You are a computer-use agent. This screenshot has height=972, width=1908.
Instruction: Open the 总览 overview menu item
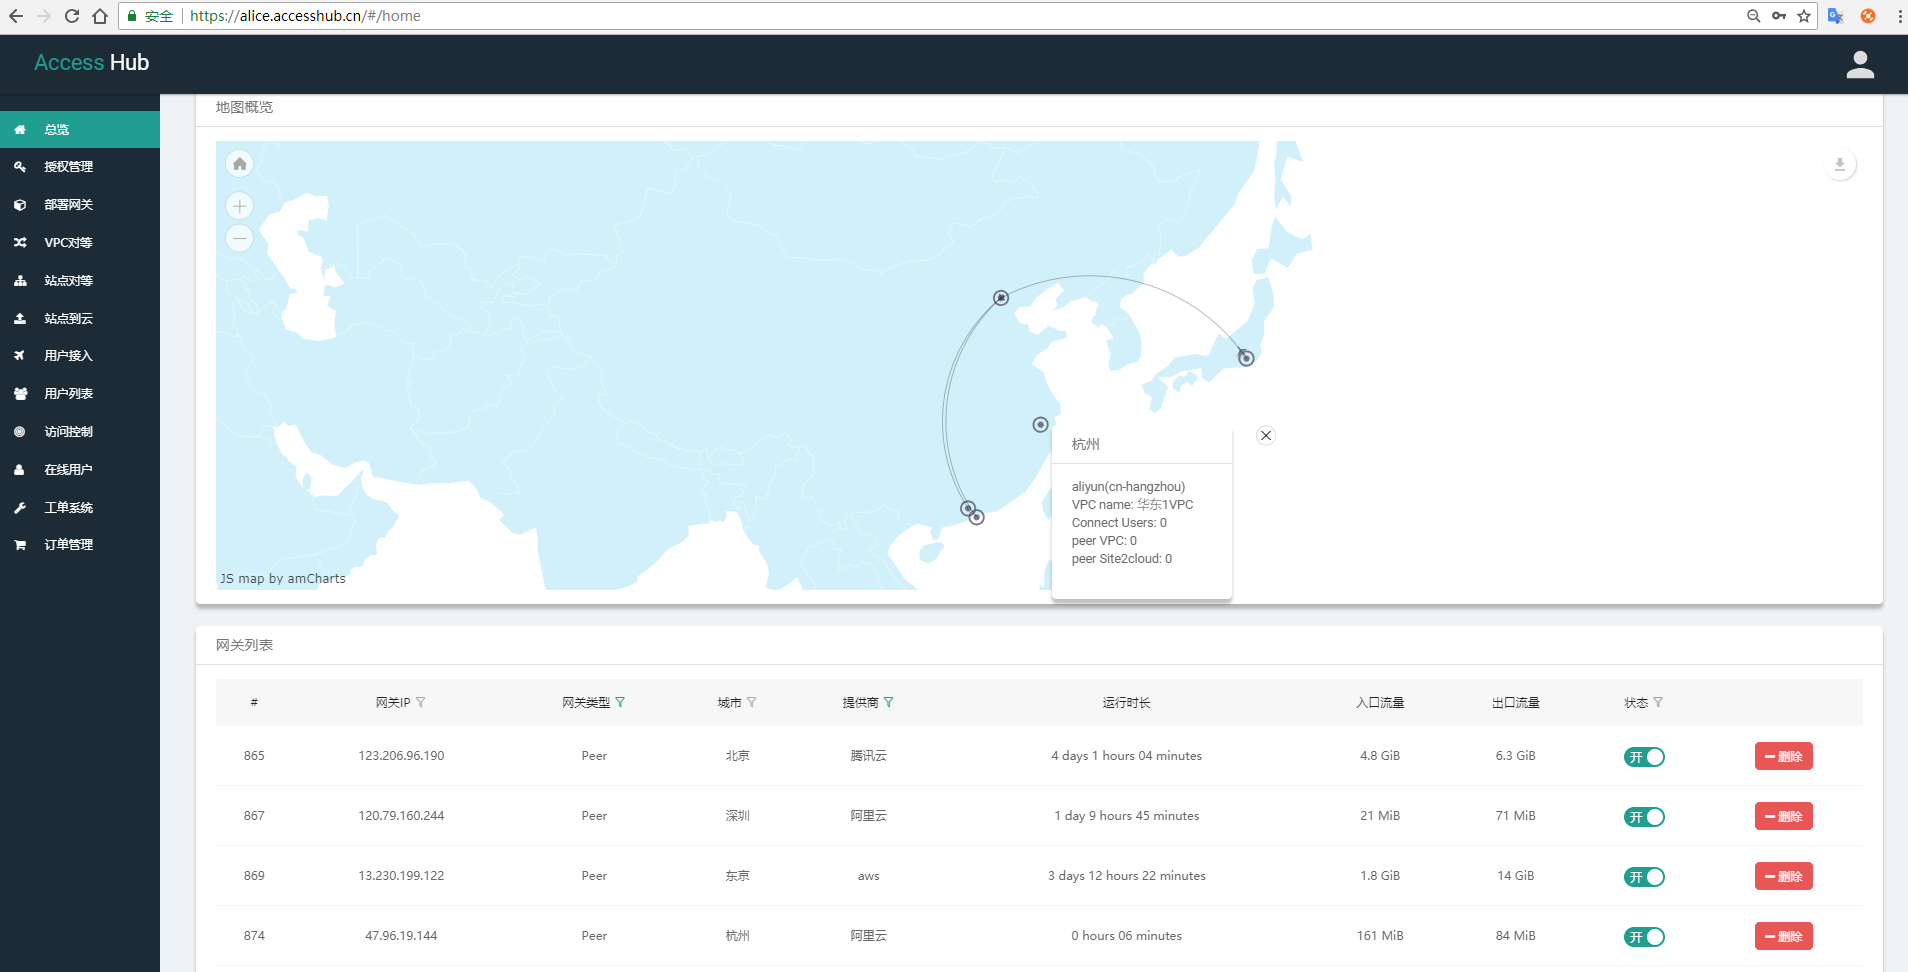pos(80,130)
